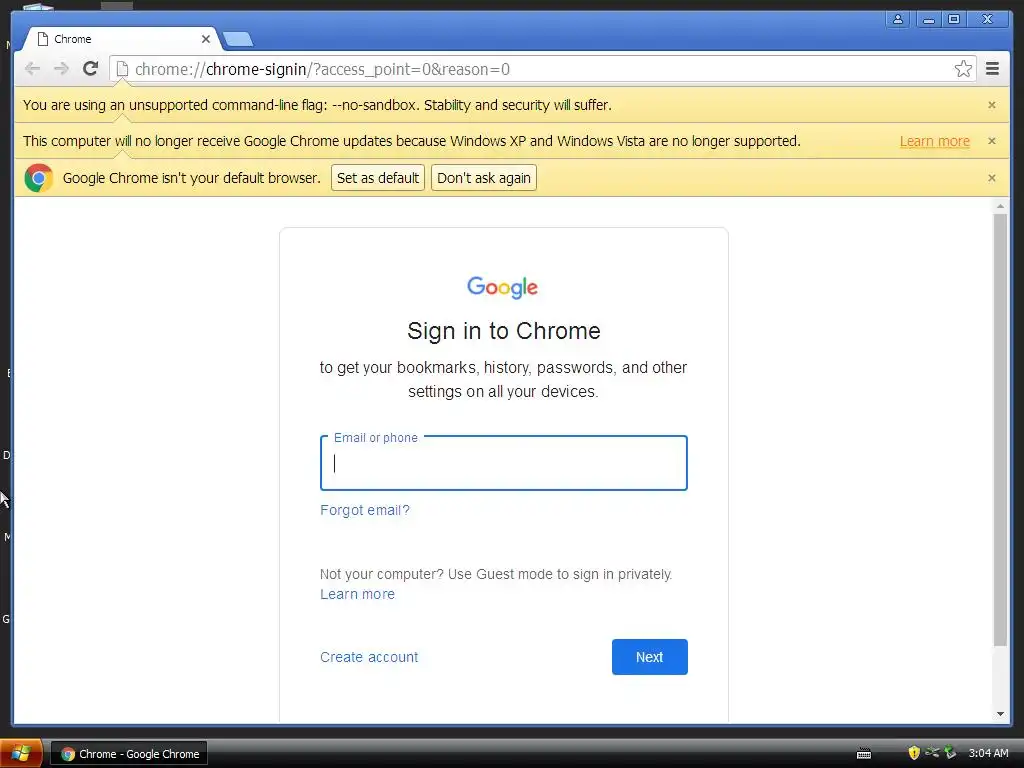Click the on-screen keyboard tray icon
Image resolution: width=1024 pixels, height=768 pixels.
pos(864,754)
